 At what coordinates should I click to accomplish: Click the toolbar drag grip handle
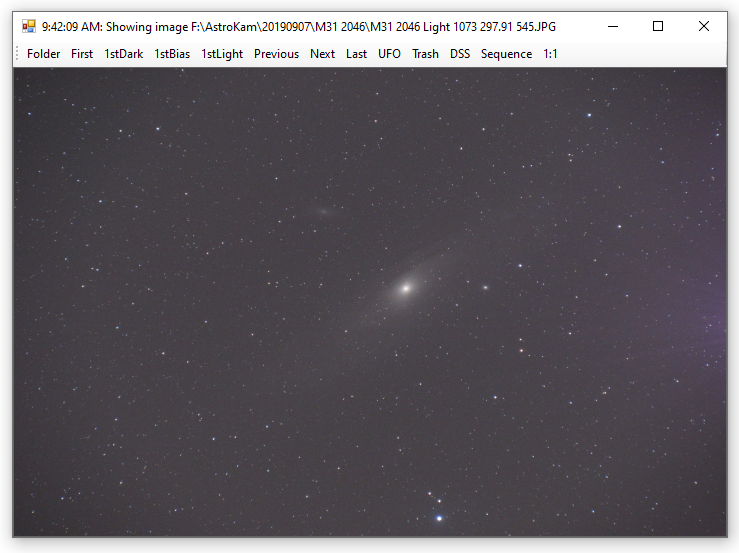[17, 54]
